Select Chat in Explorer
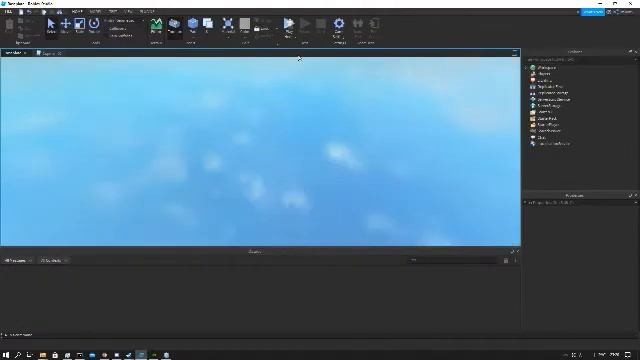This screenshot has height=360, width=640. (x=541, y=138)
